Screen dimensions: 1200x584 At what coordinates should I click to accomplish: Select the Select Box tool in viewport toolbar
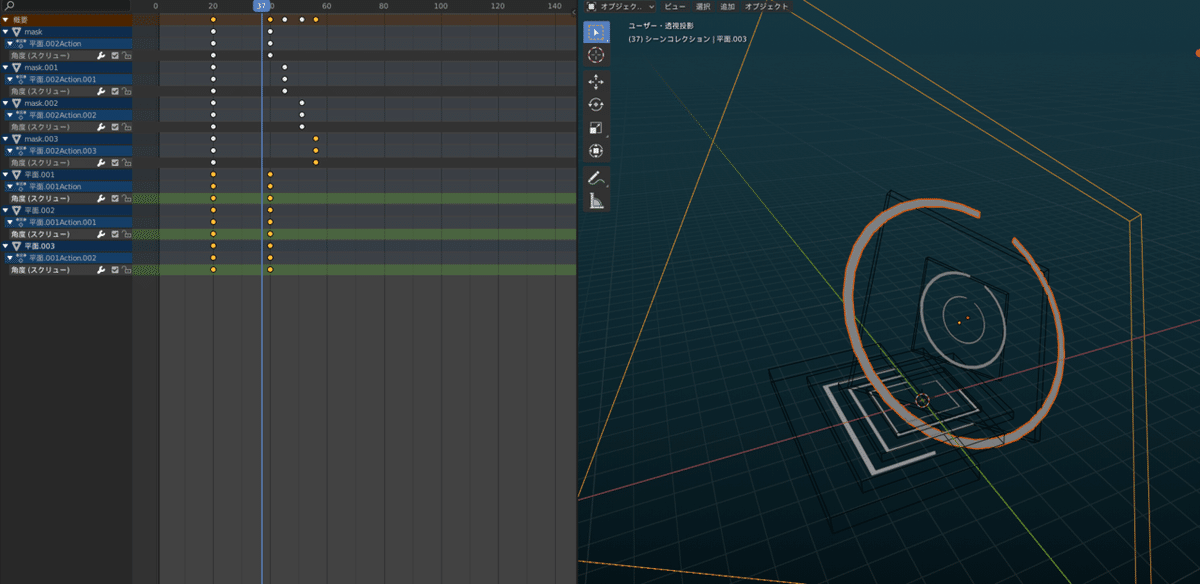coord(596,33)
